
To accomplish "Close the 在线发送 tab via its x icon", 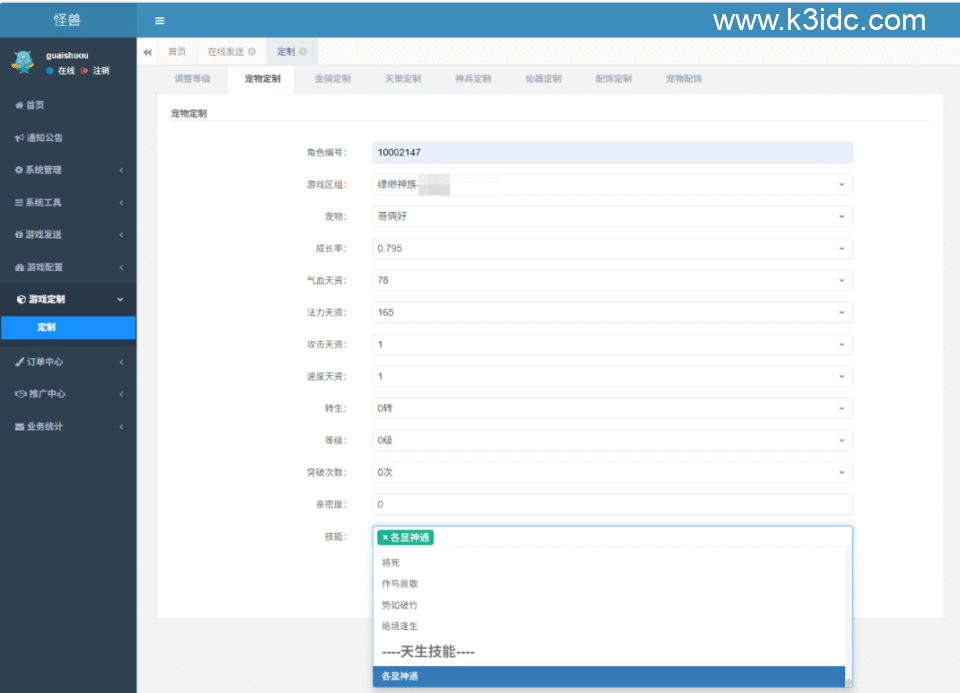I will [252, 52].
